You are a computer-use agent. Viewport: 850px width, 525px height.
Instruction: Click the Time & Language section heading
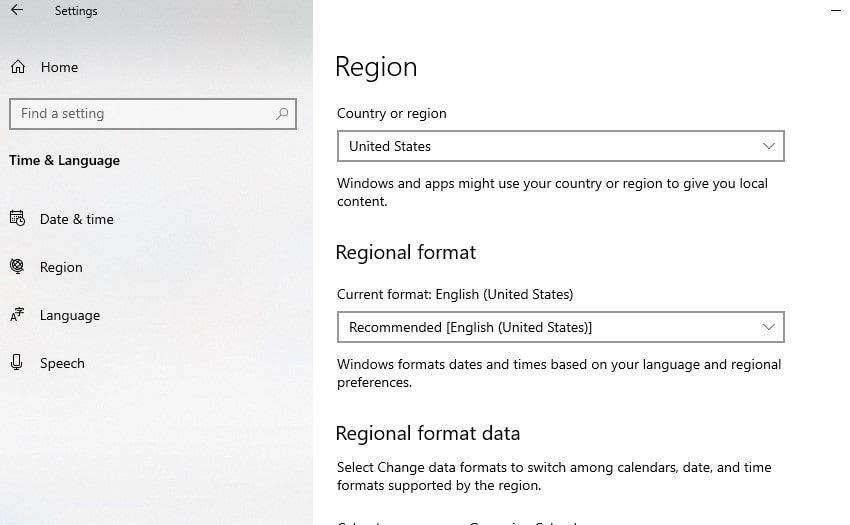click(x=64, y=160)
